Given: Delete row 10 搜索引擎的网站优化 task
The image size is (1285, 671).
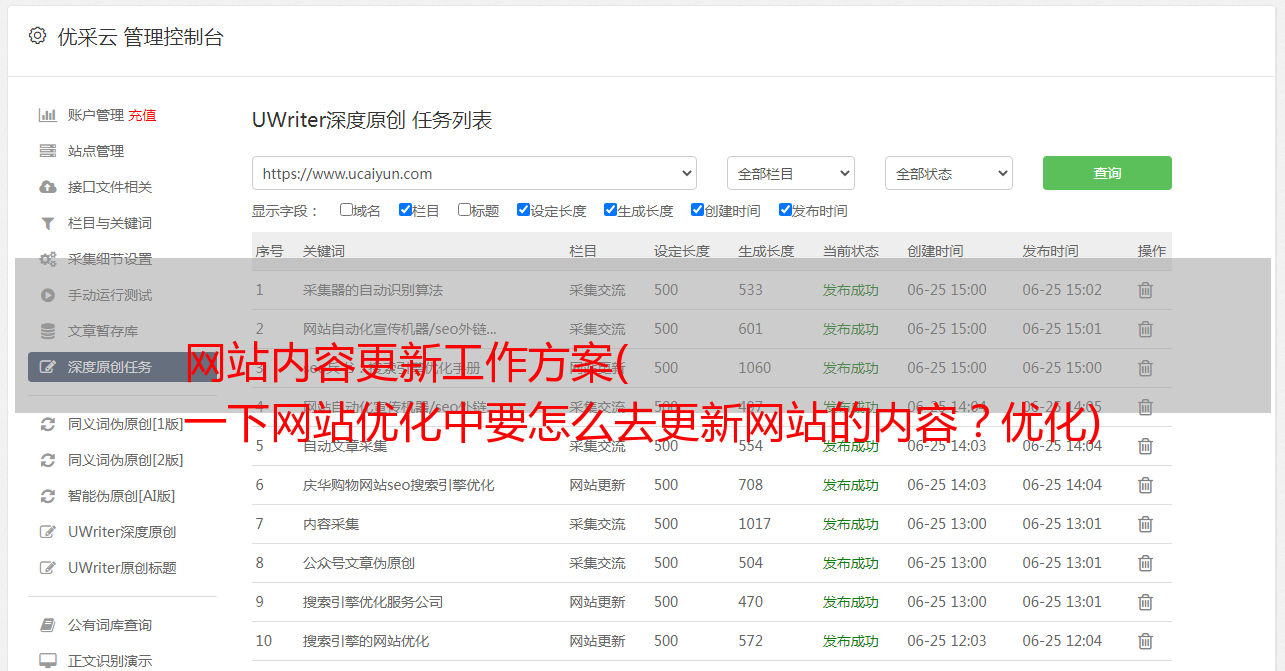Looking at the screenshot, I should (x=1145, y=641).
